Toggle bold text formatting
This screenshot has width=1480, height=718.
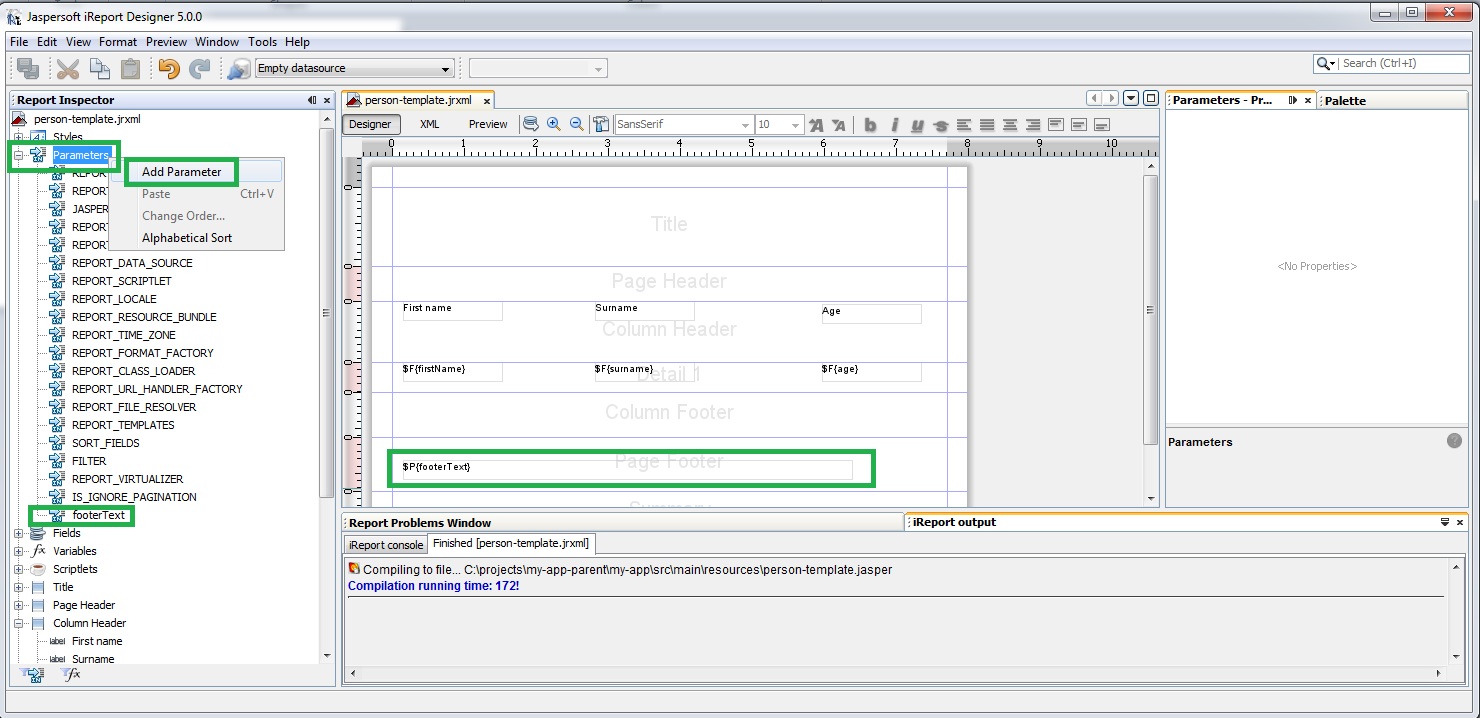(x=870, y=124)
